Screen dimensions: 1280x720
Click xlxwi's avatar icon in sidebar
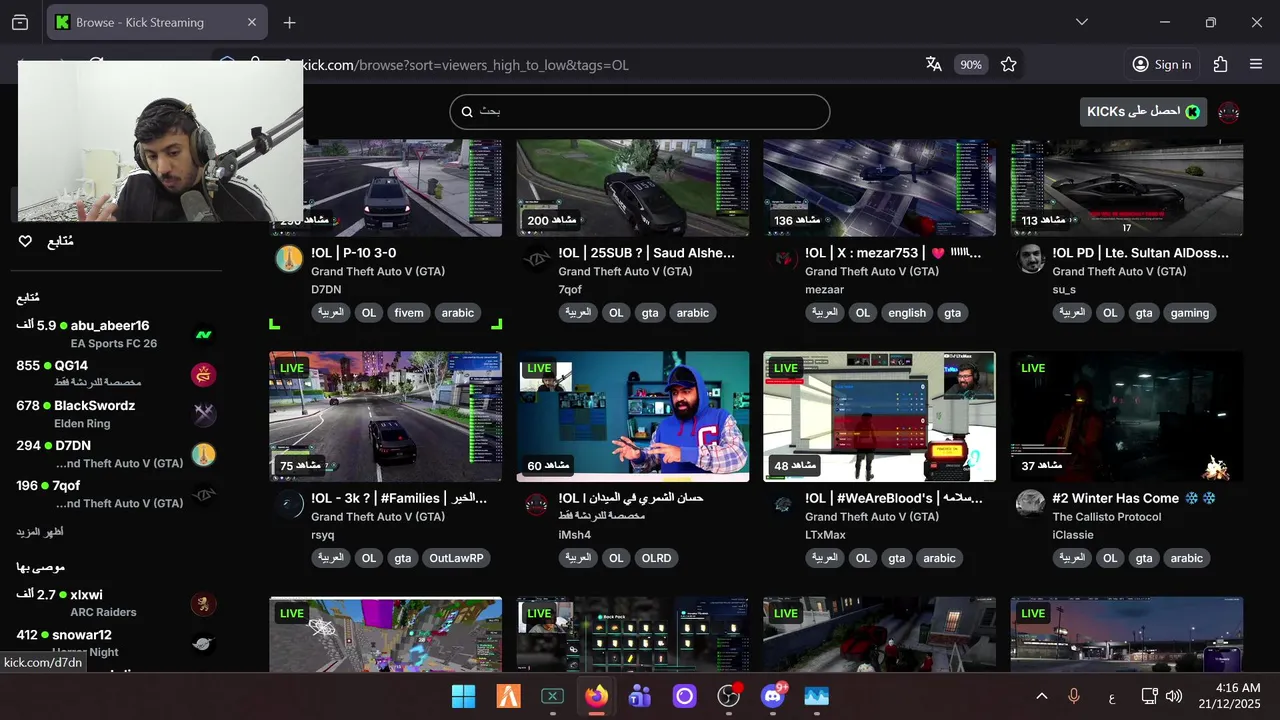(204, 604)
